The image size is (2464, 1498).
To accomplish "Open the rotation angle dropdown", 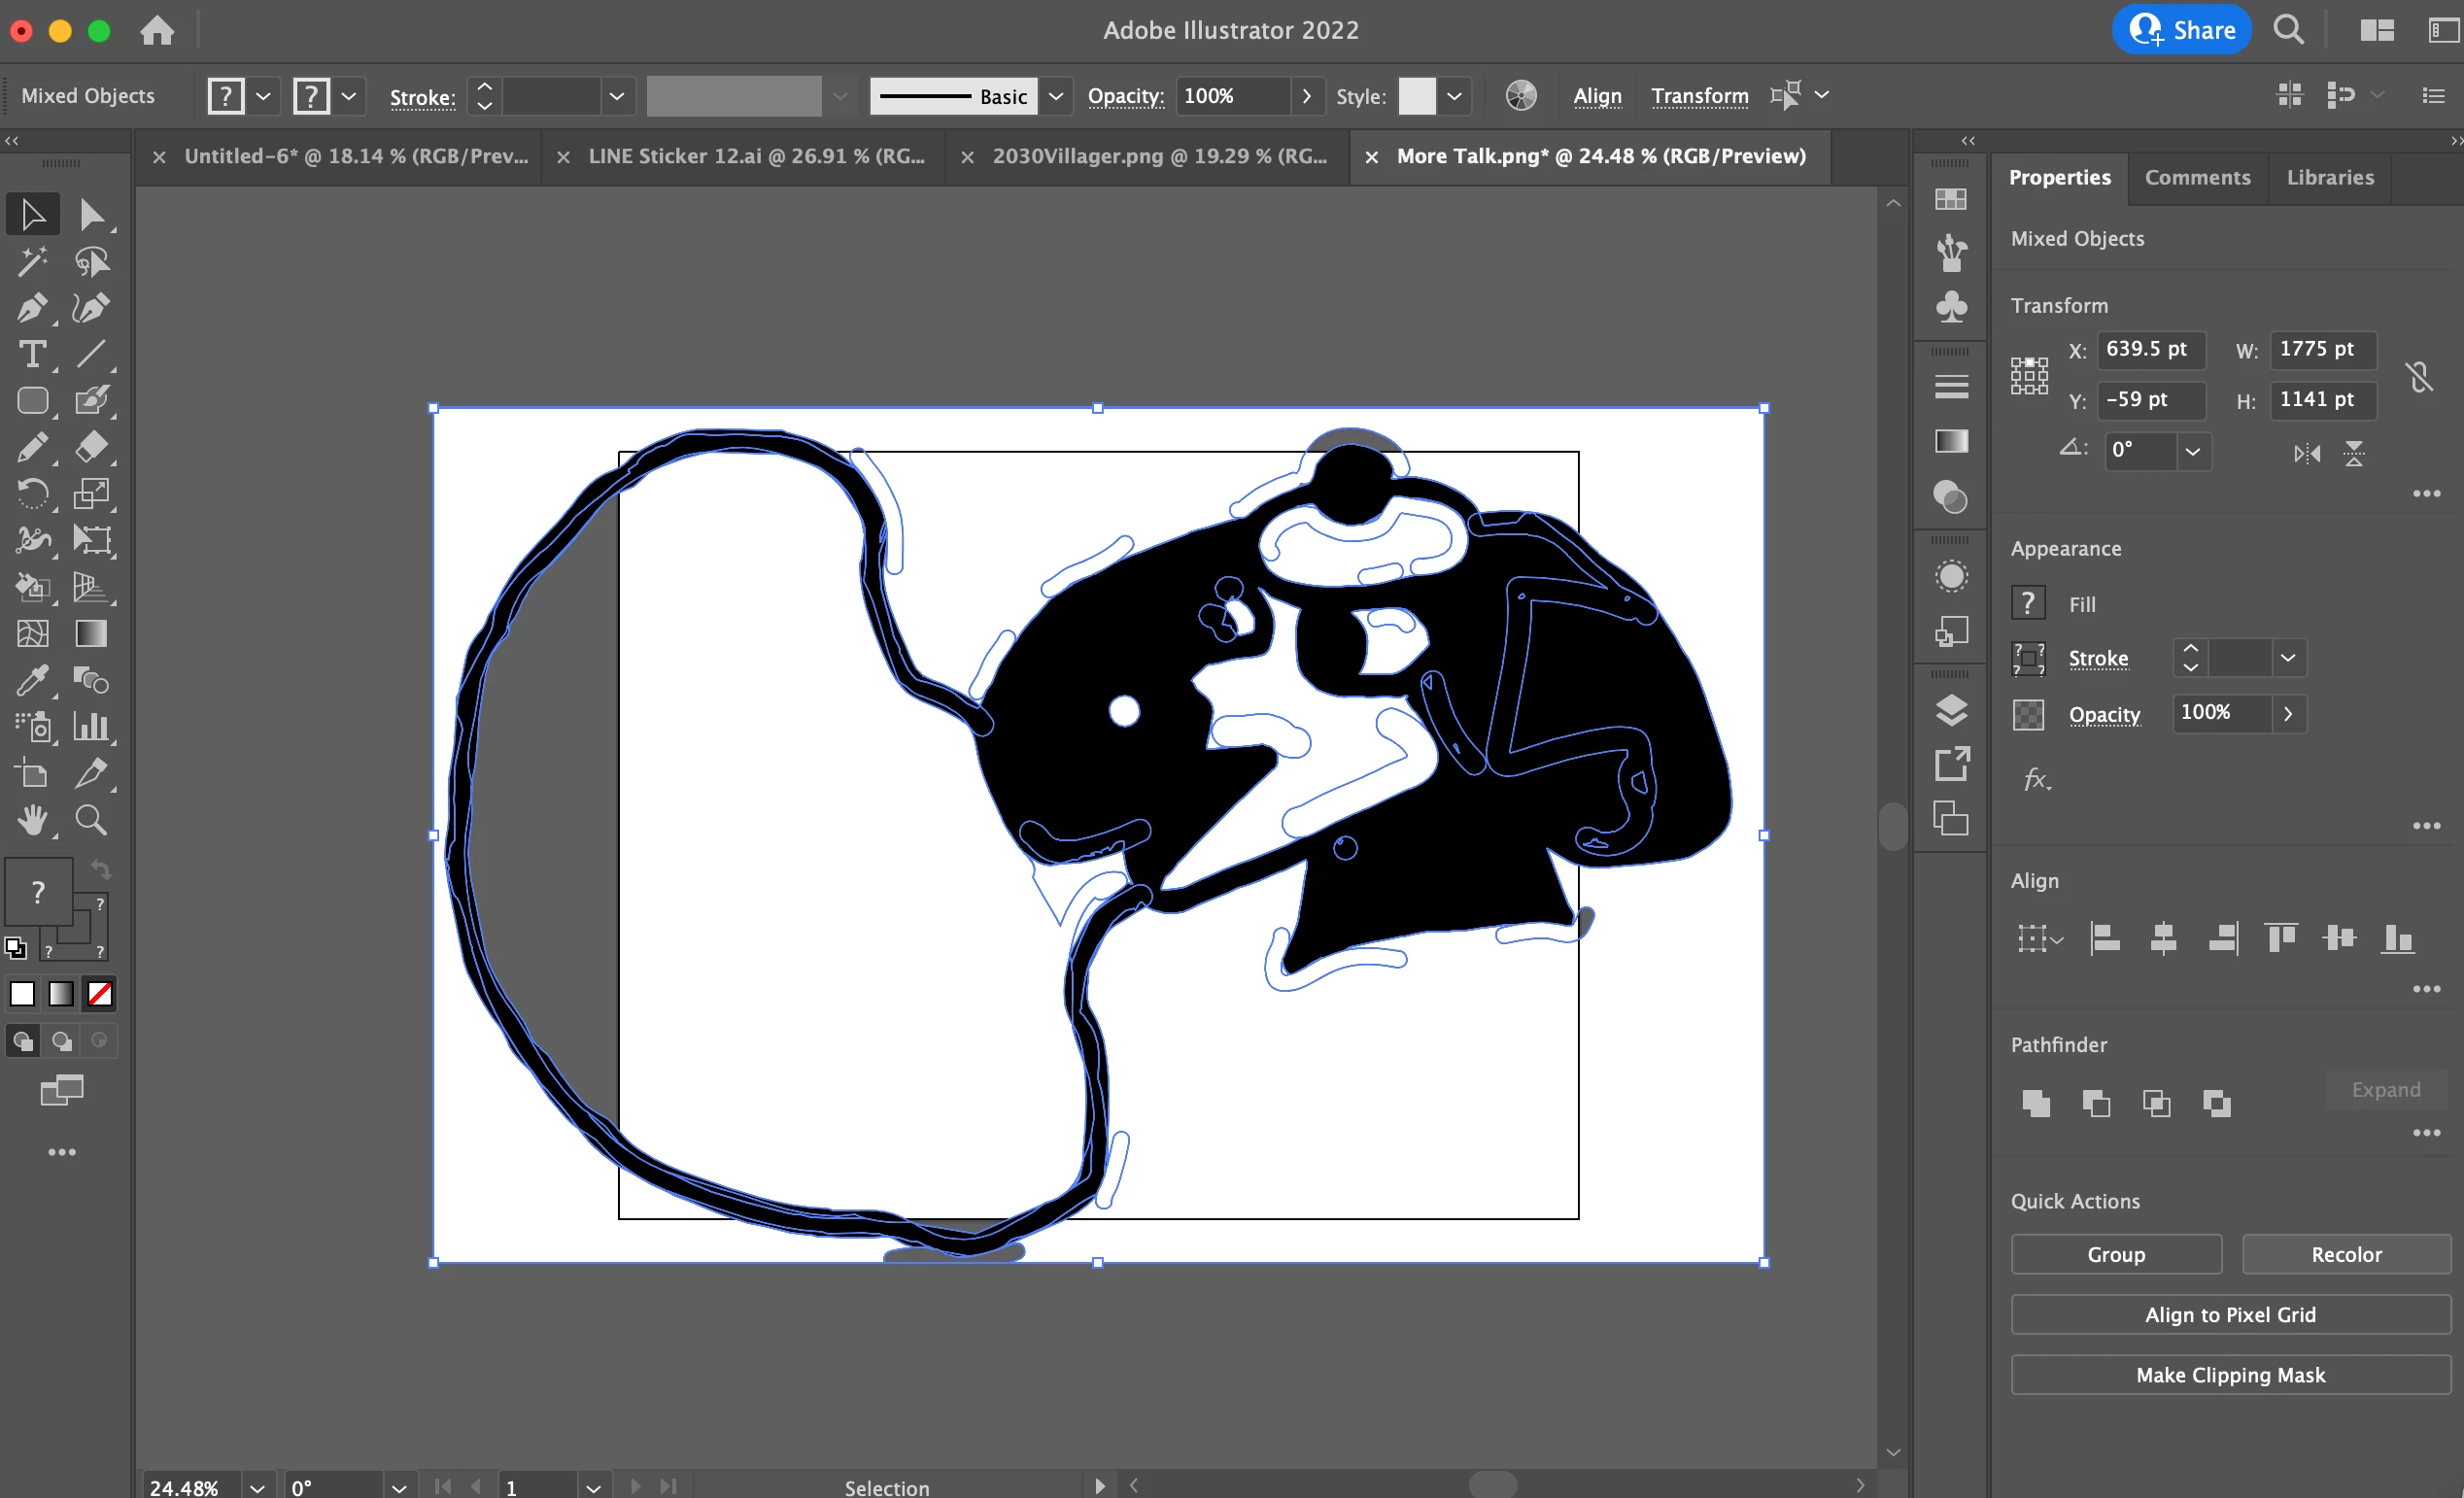I will pyautogui.click(x=2192, y=451).
